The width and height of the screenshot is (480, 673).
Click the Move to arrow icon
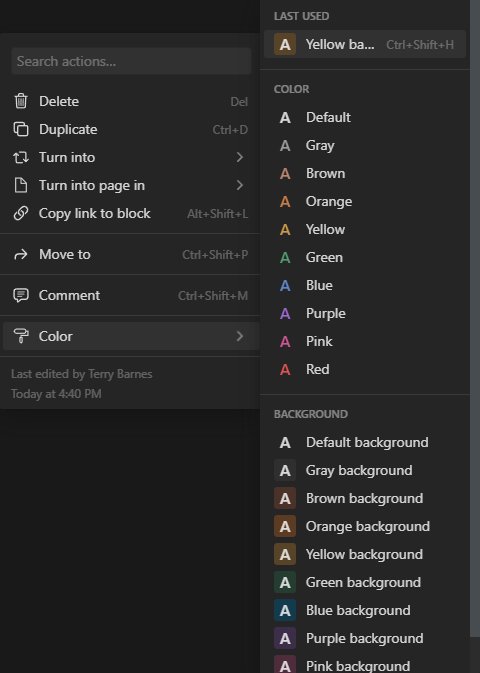pos(21,255)
